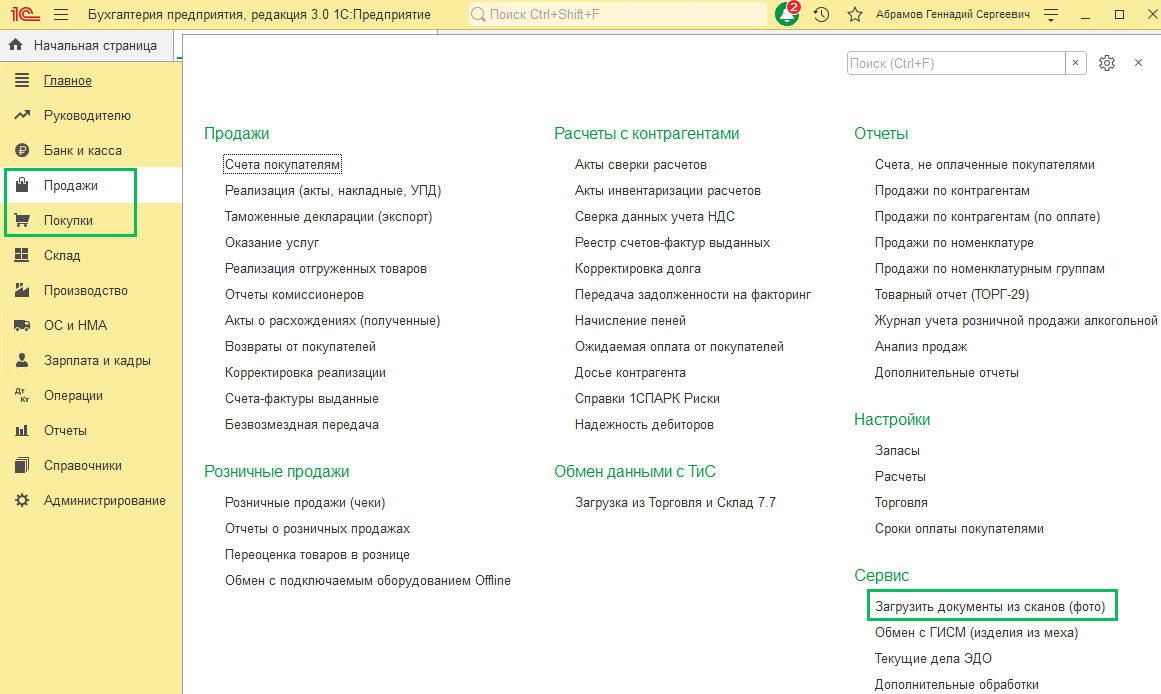Open Возвраты от покупателей

[301, 347]
